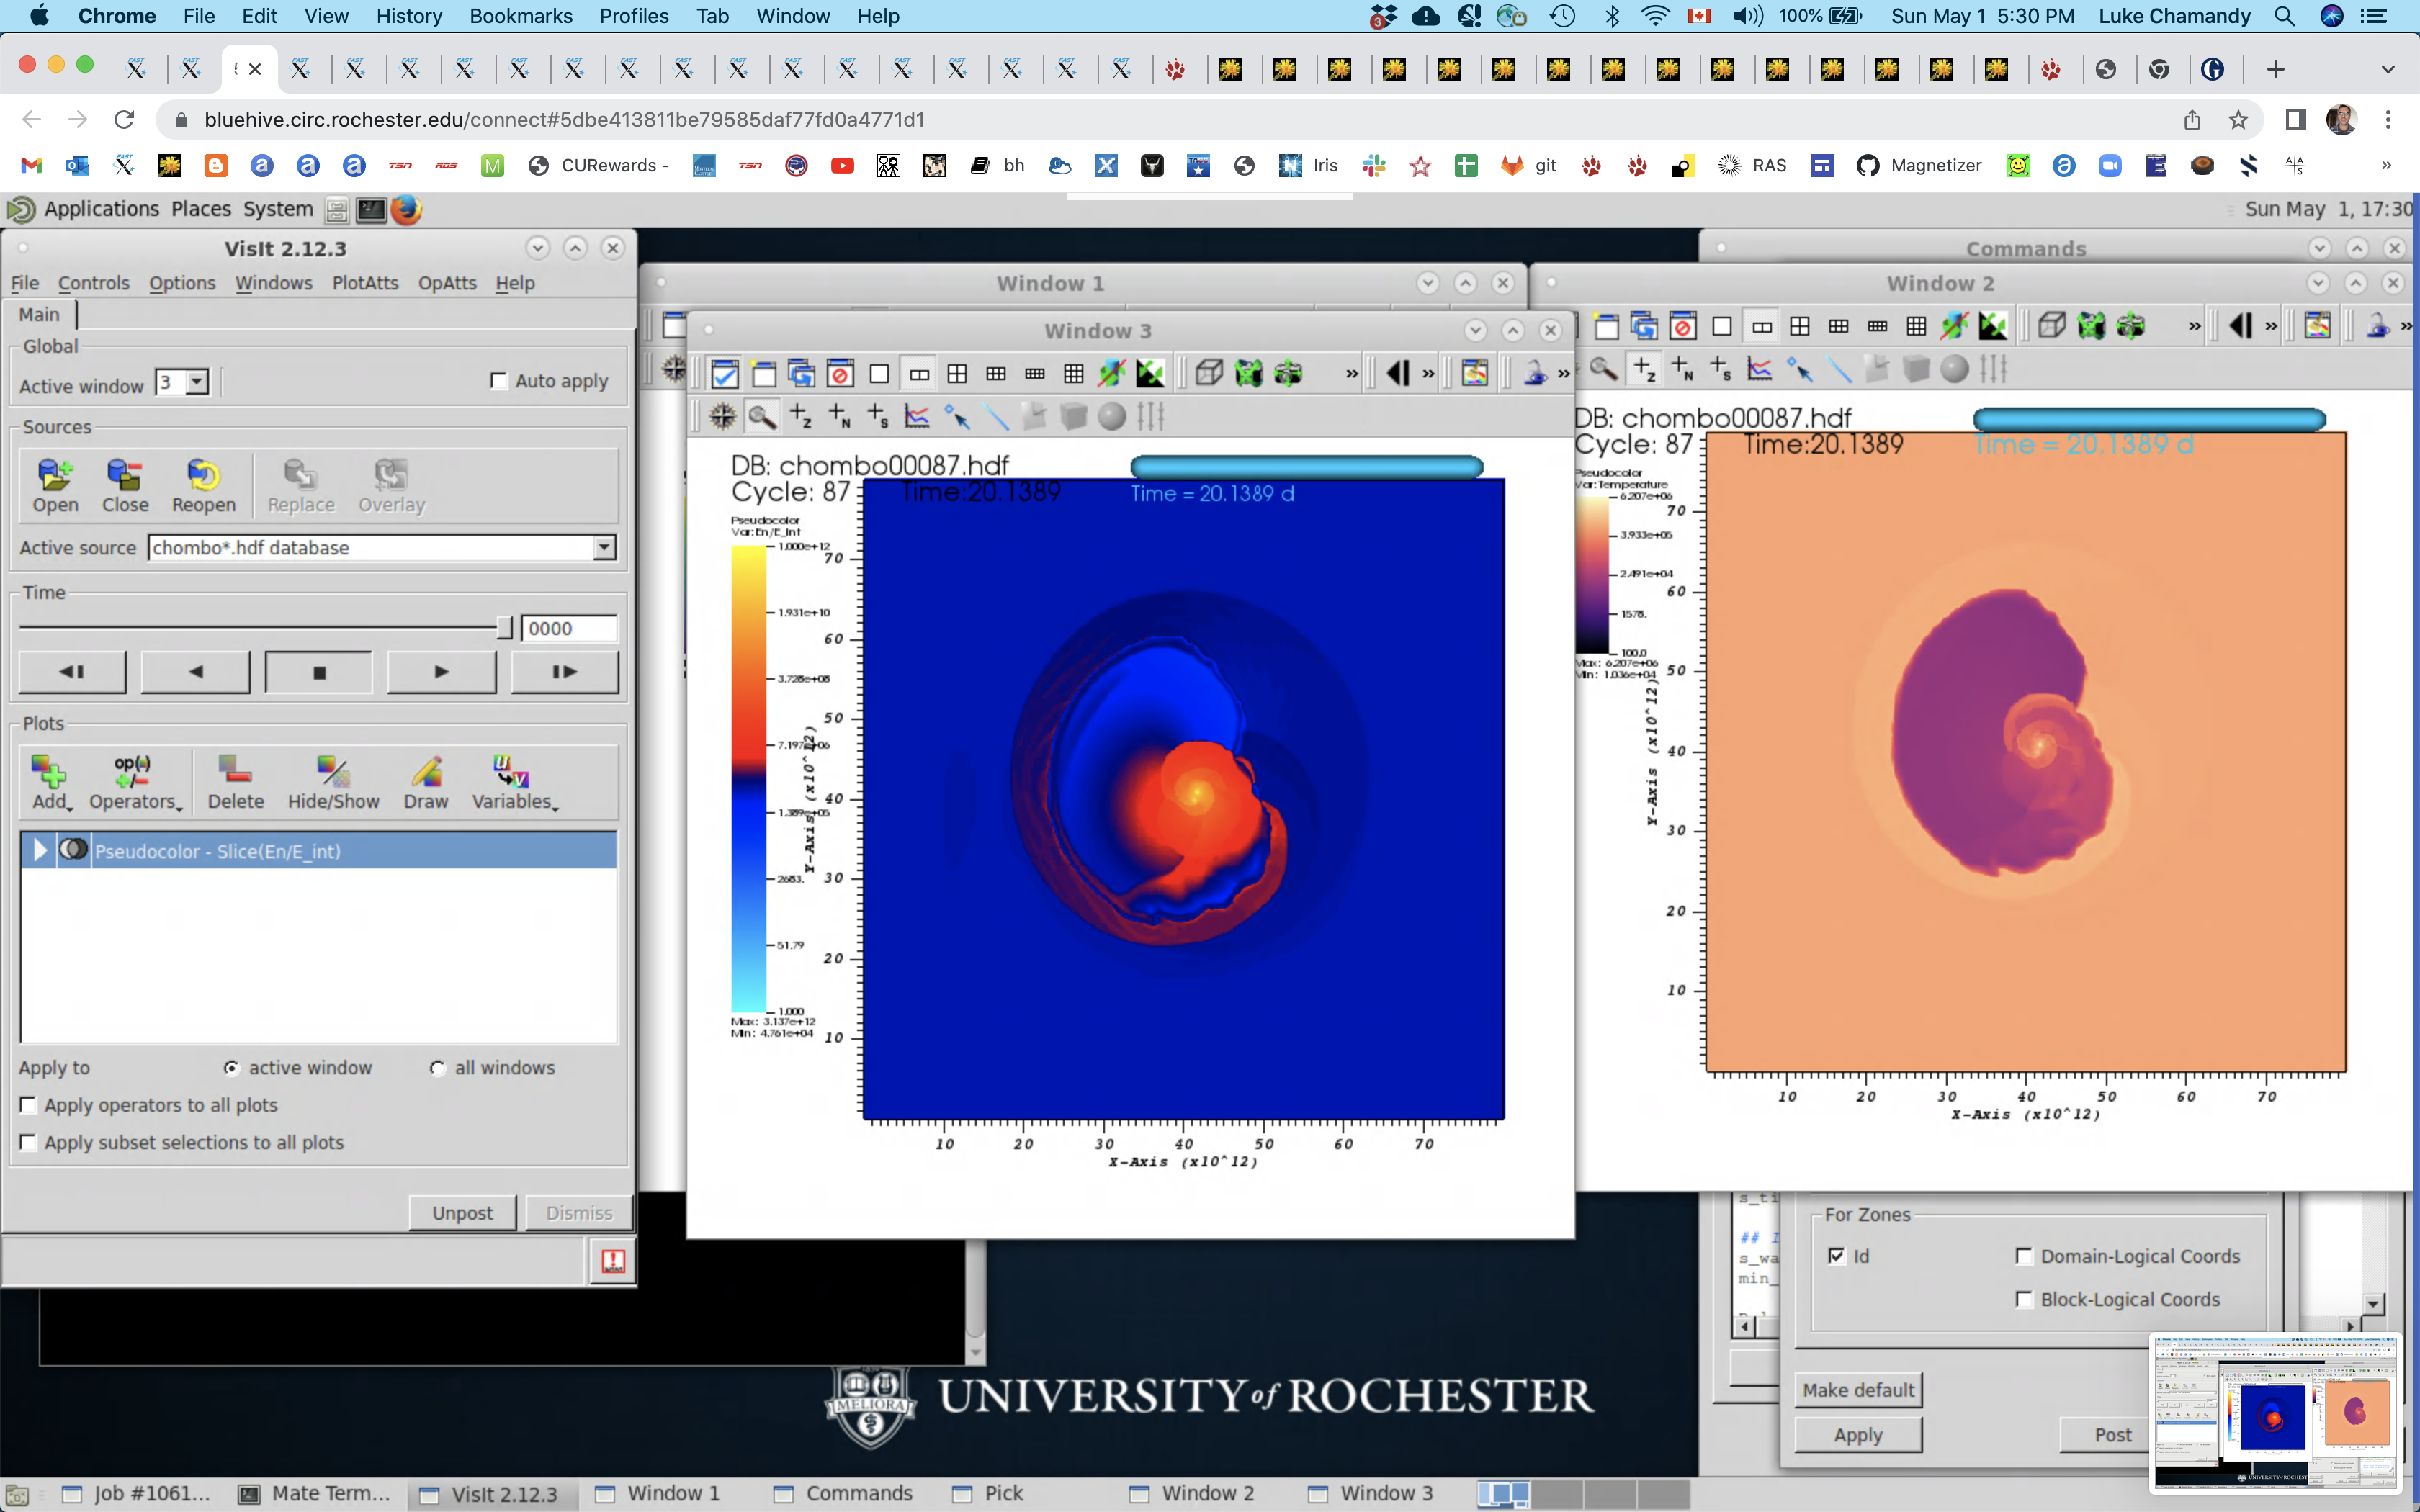
Task: Open VisIt File menu
Action: [x=25, y=283]
